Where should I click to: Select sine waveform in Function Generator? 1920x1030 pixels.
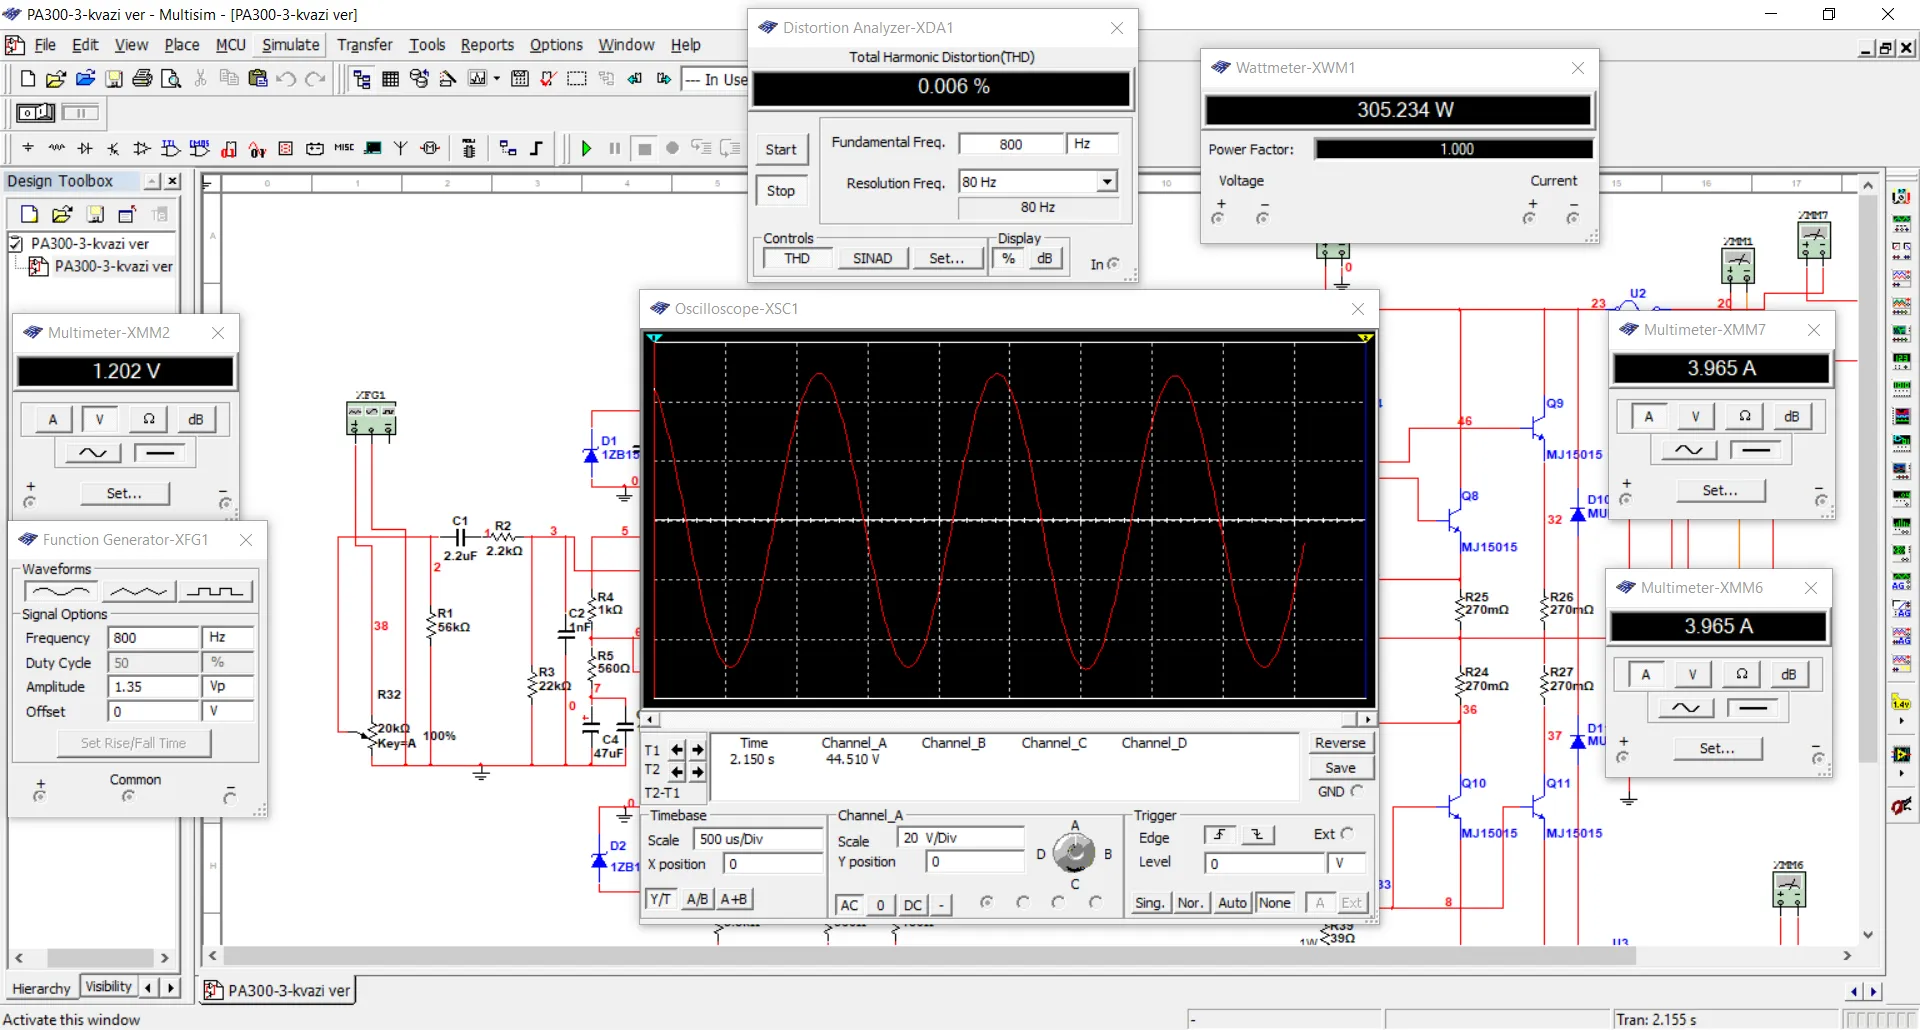60,591
